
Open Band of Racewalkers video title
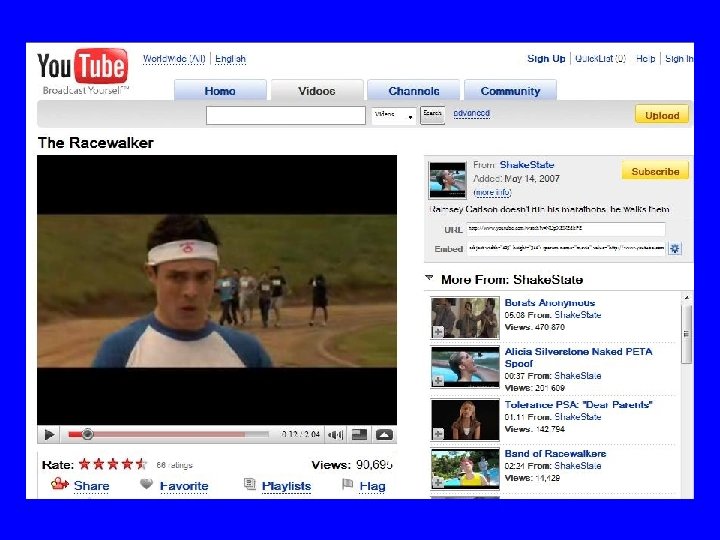tap(555, 453)
